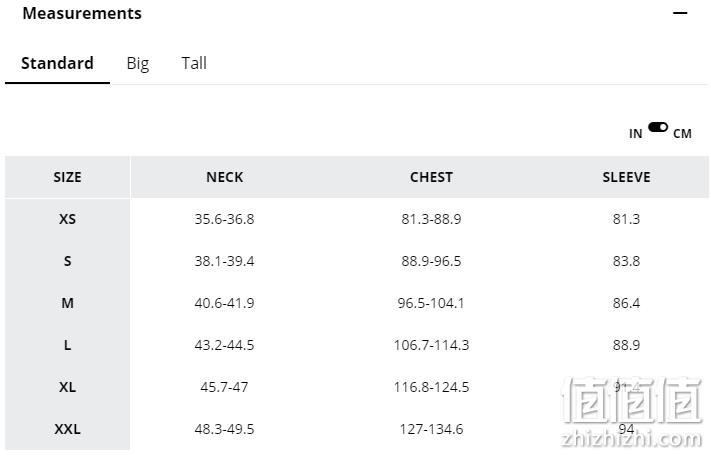
Task: Toggle the IN/CM unit switch
Action: (658, 127)
